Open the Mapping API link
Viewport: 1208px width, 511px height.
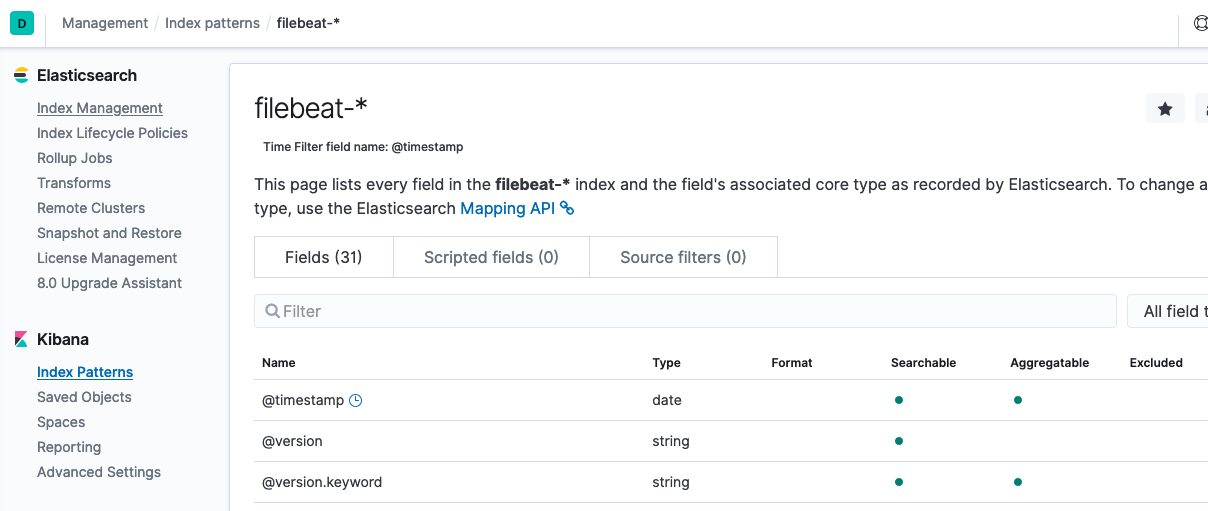pyautogui.click(x=506, y=208)
